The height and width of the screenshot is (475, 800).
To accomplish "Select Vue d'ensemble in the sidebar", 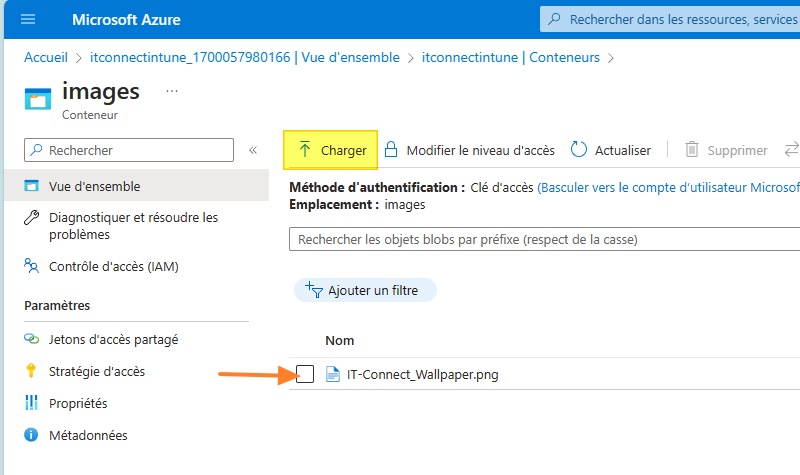I will click(136, 186).
